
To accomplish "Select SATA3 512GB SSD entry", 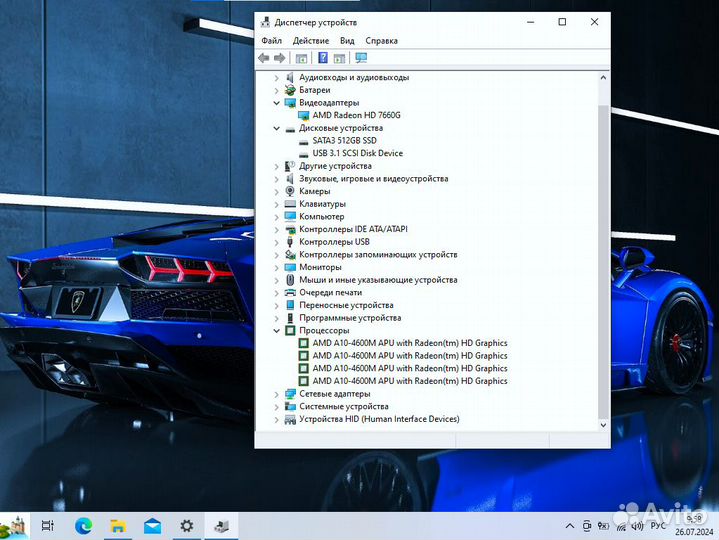I will 344,141.
